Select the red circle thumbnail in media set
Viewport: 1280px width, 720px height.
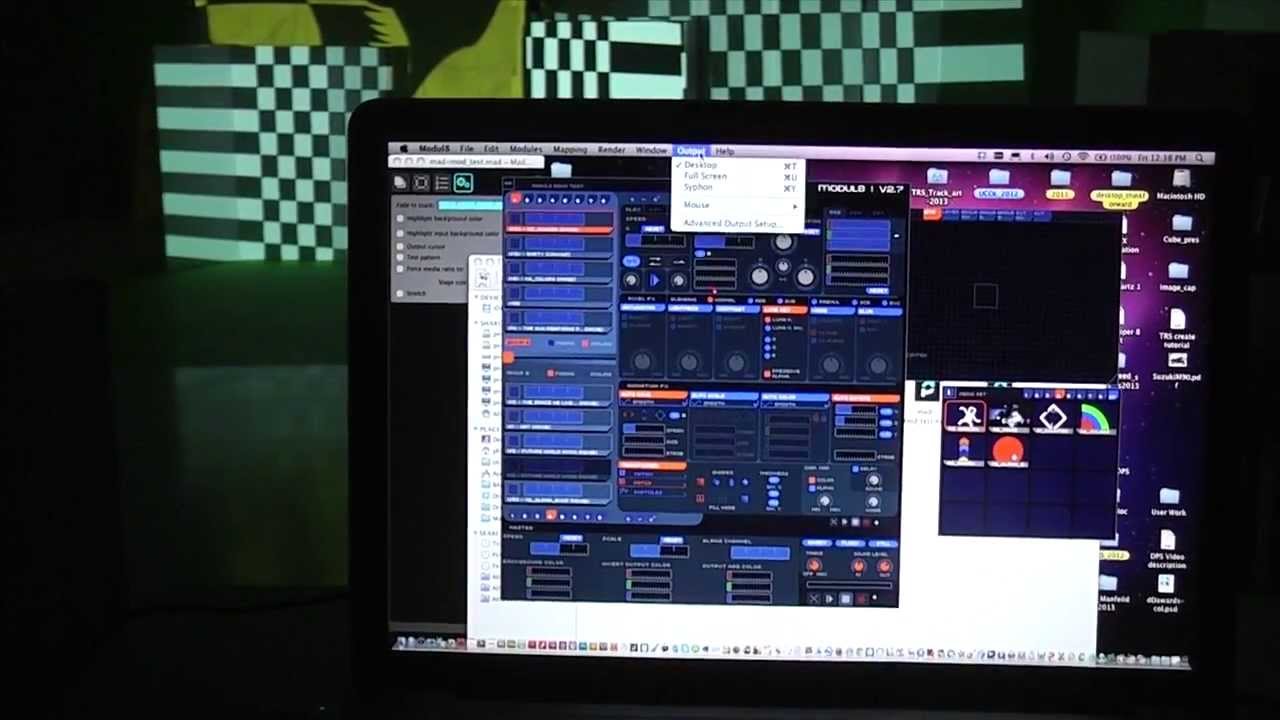(1008, 452)
